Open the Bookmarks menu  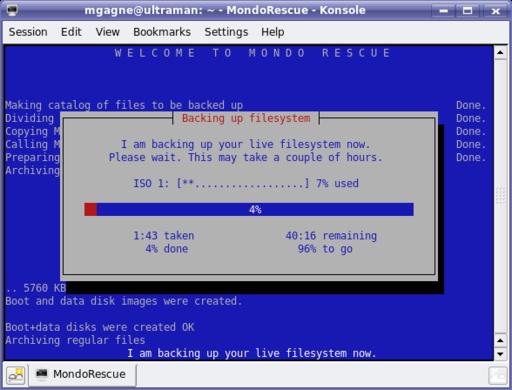[162, 32]
